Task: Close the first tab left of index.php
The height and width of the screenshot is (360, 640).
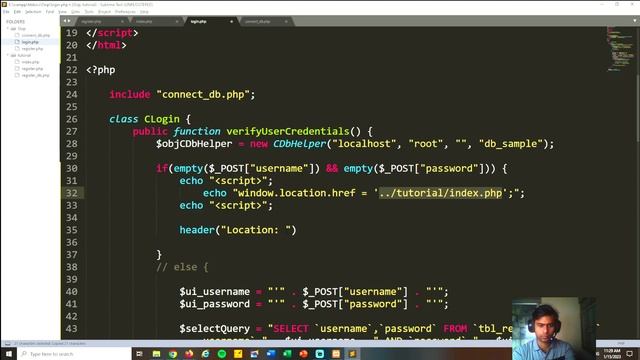Action: [x=122, y=22]
